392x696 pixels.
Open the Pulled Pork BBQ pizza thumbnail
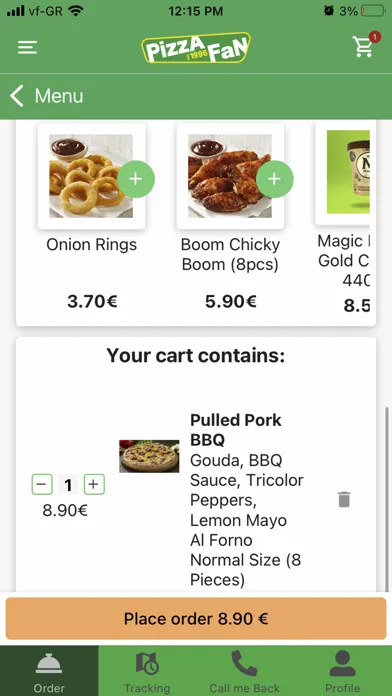149,456
